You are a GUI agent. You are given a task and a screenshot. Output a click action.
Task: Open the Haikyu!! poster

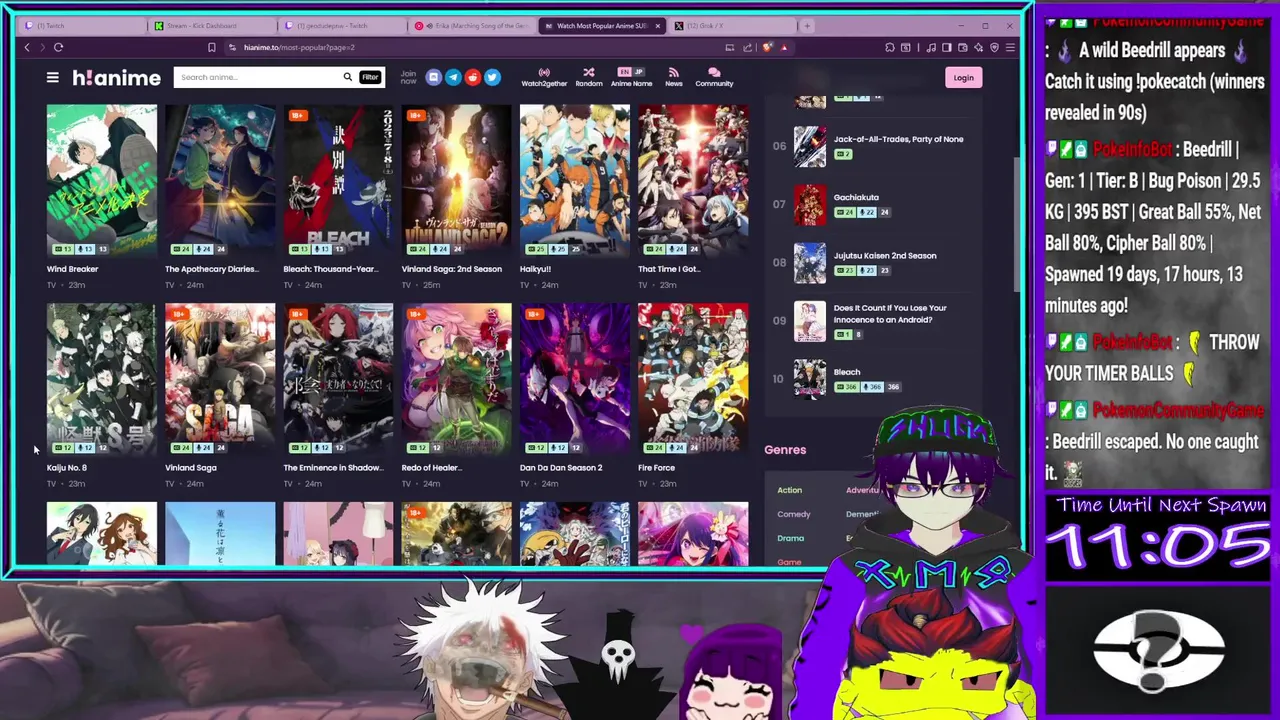(x=574, y=180)
